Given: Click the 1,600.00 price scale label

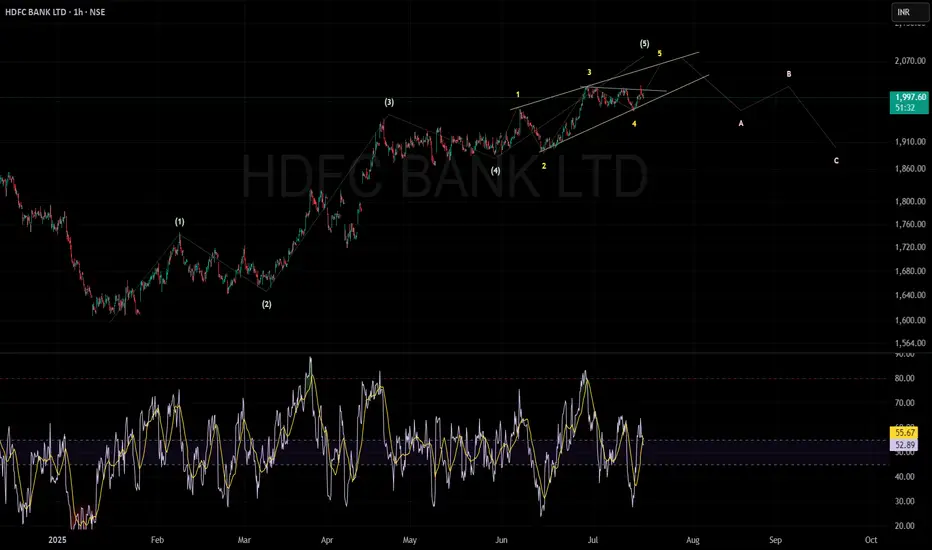Looking at the screenshot, I should [x=910, y=320].
